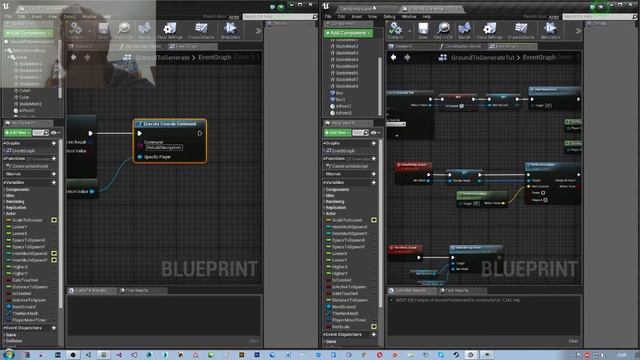Viewport: 640px width, 360px height.
Task: Click Windows Start button on taskbar
Action: (x=9, y=355)
